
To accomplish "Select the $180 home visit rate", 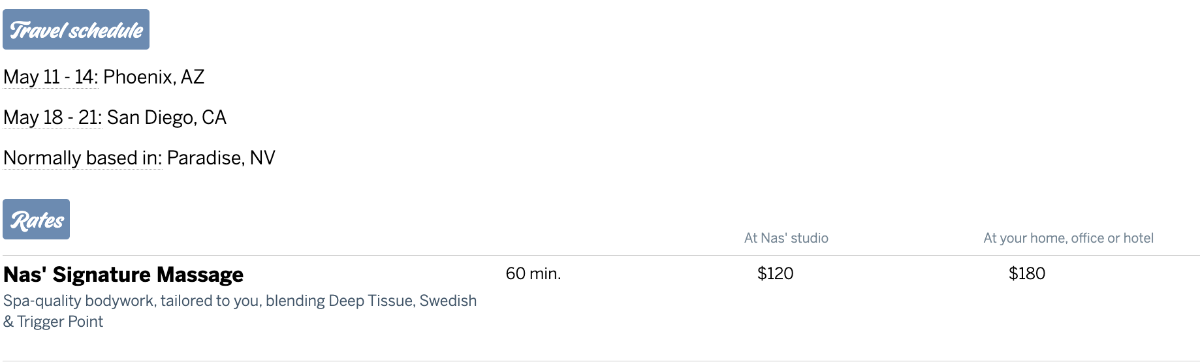I will [1027, 274].
